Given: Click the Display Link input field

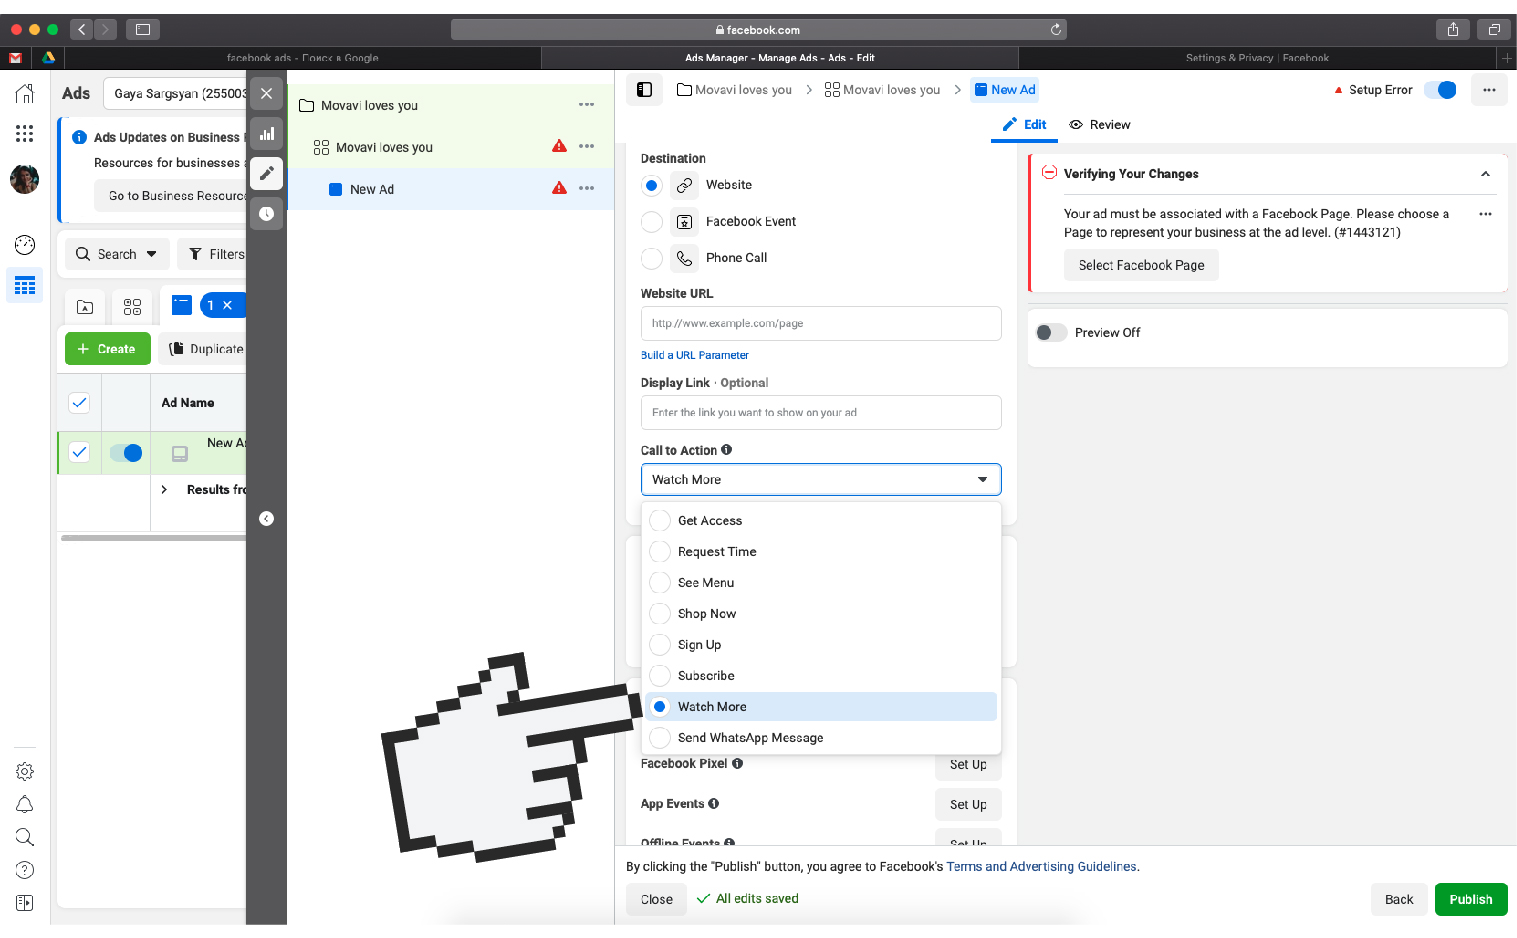Looking at the screenshot, I should pyautogui.click(x=821, y=413).
